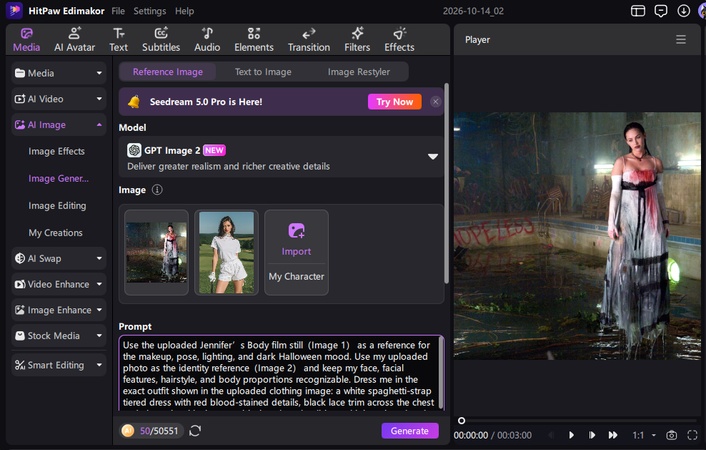Switch to the Reference Image tab
Viewport: 706px width, 450px height.
click(167, 72)
